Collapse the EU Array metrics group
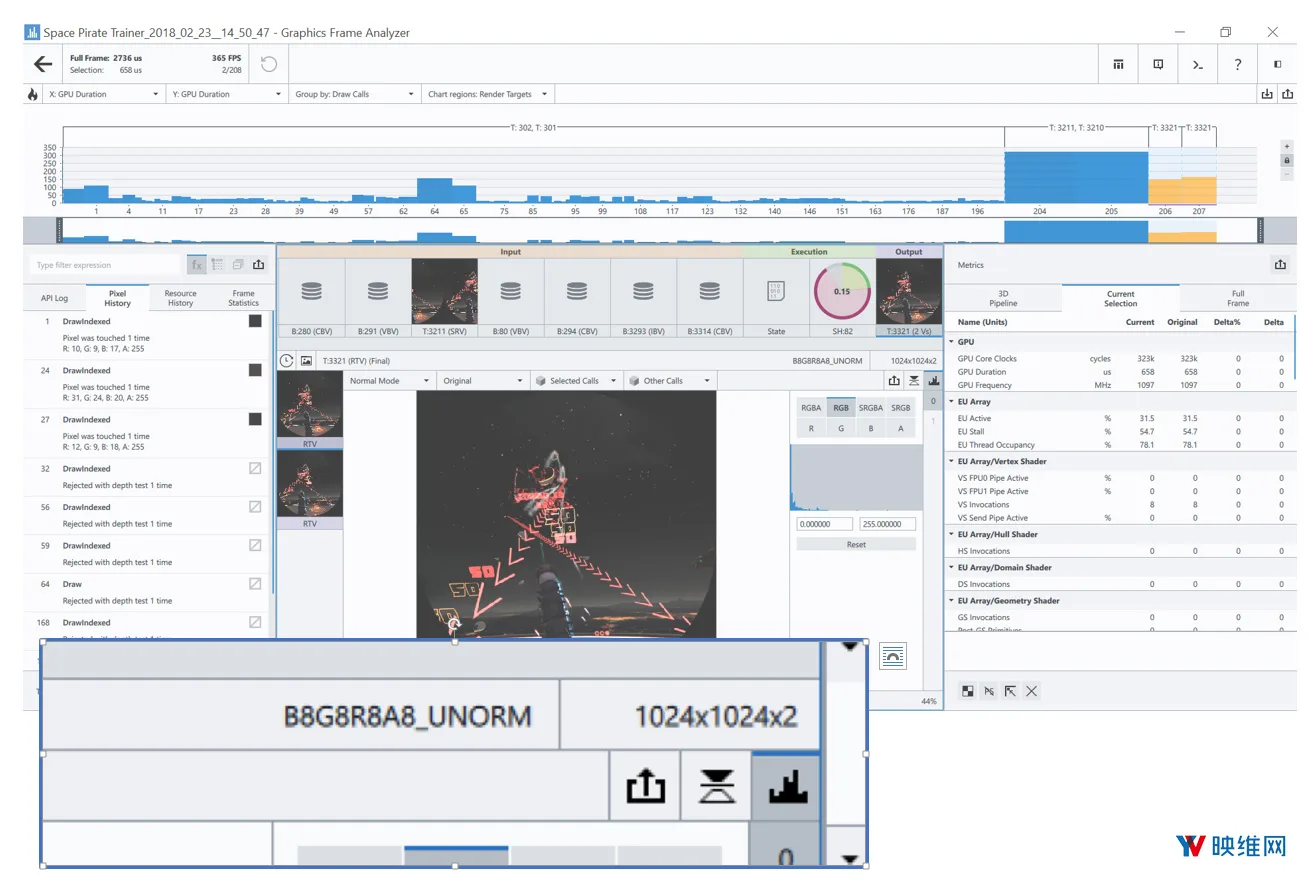 951,402
